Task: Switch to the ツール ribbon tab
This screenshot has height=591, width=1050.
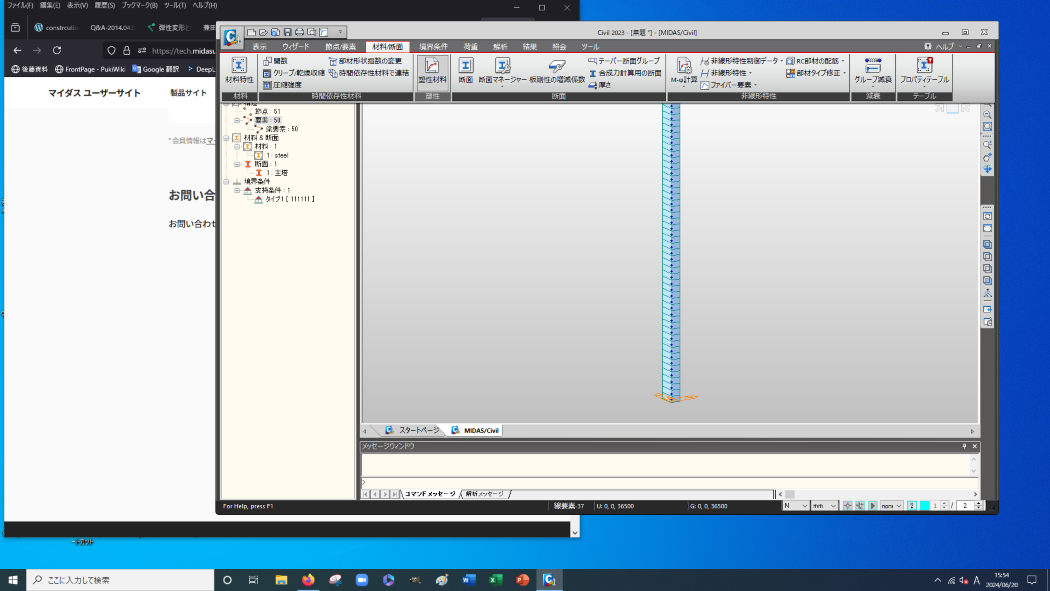Action: pyautogui.click(x=590, y=47)
